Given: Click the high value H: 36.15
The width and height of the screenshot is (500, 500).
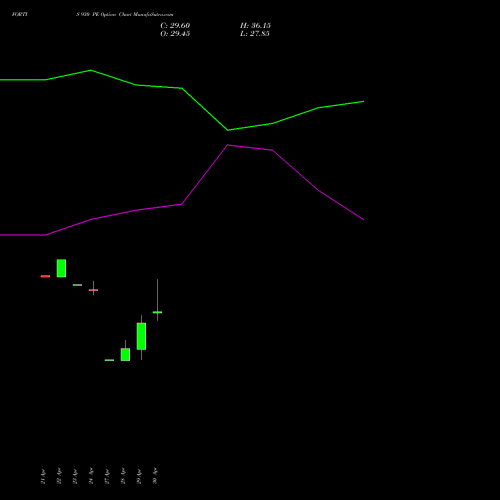Looking at the screenshot, I should point(255,26).
